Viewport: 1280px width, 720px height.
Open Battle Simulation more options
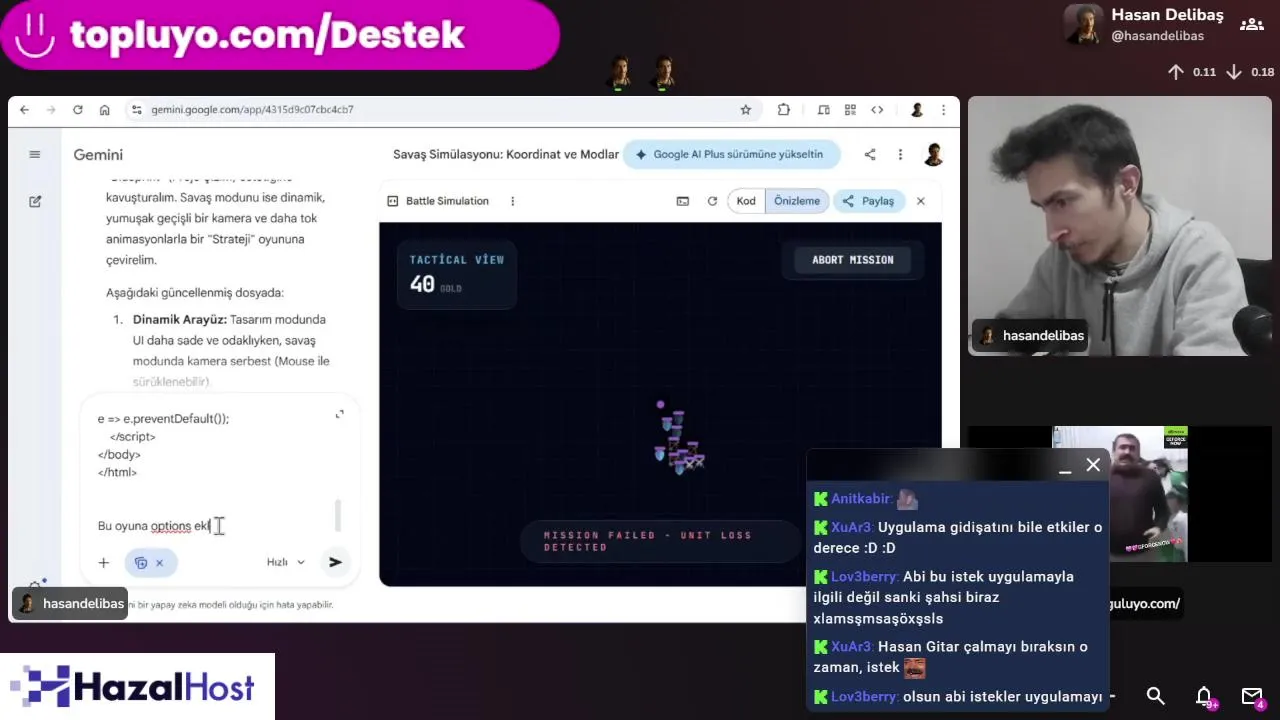[512, 201]
